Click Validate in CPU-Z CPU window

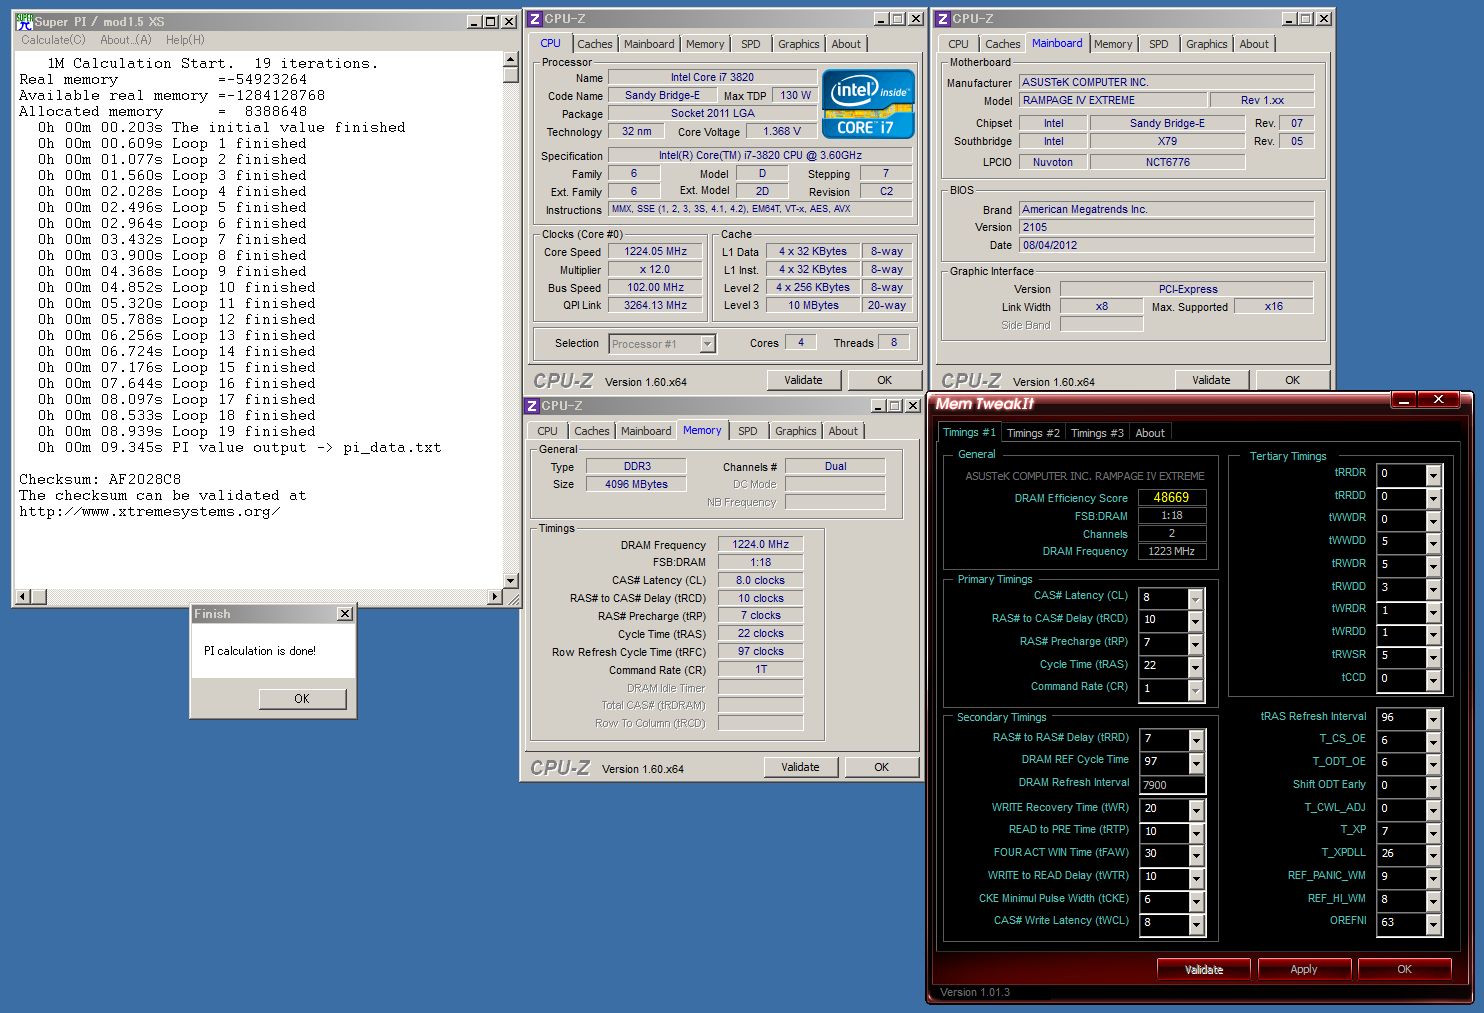click(803, 380)
